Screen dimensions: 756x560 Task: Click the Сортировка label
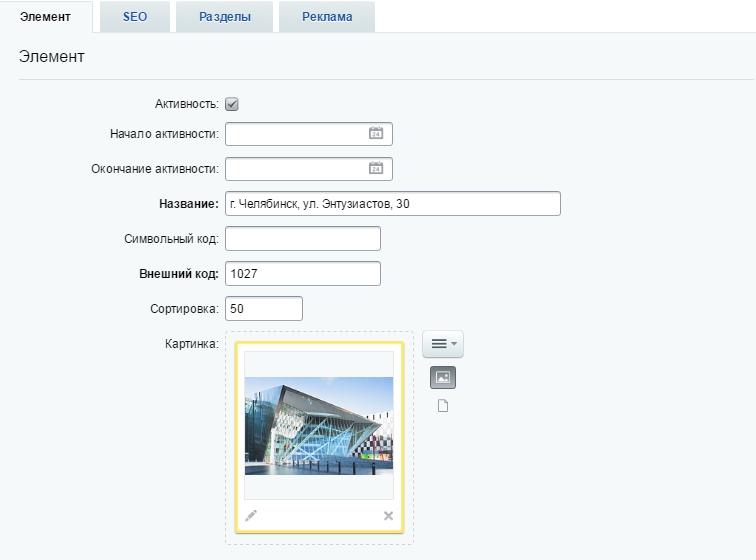[x=184, y=308]
